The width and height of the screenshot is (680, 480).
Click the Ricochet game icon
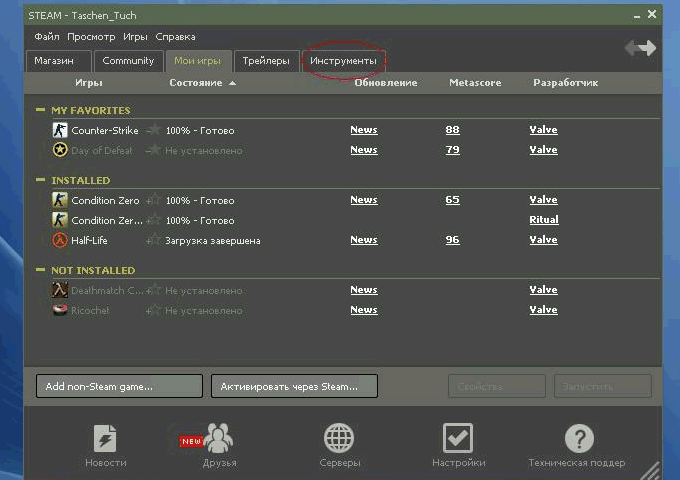[60, 310]
